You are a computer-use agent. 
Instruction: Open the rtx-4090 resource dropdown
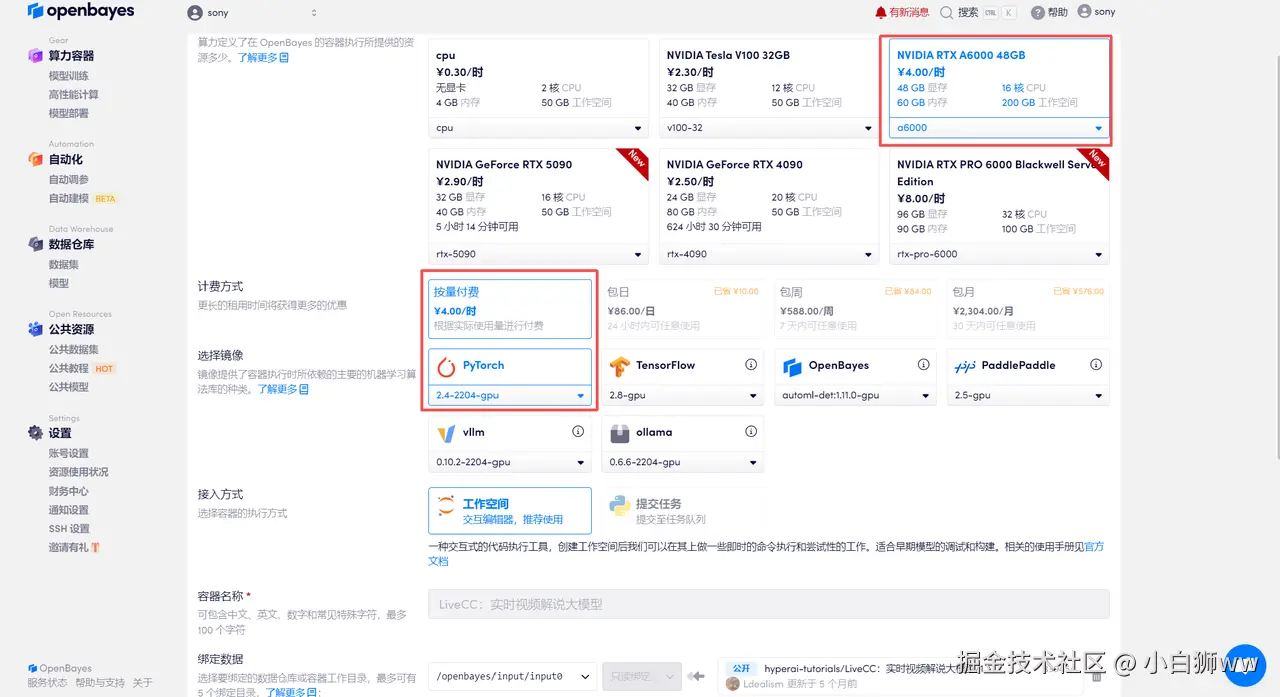(x=769, y=254)
